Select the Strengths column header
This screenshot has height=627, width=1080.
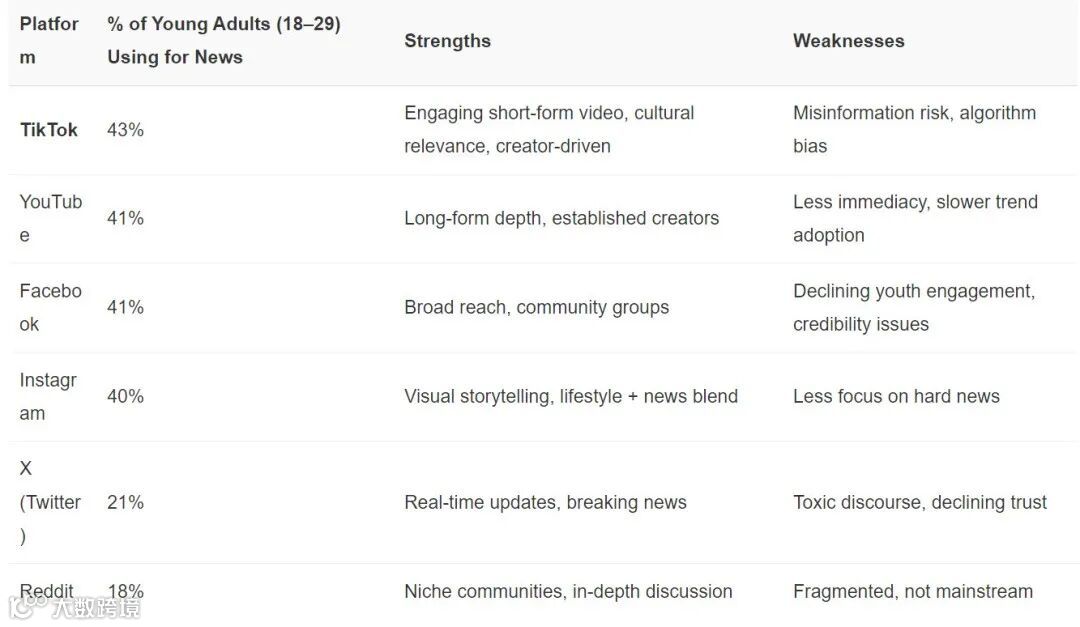(x=447, y=41)
